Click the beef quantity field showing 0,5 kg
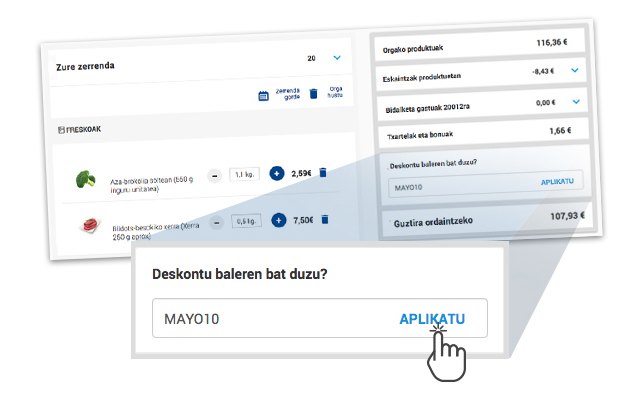The image size is (640, 398). click(246, 221)
